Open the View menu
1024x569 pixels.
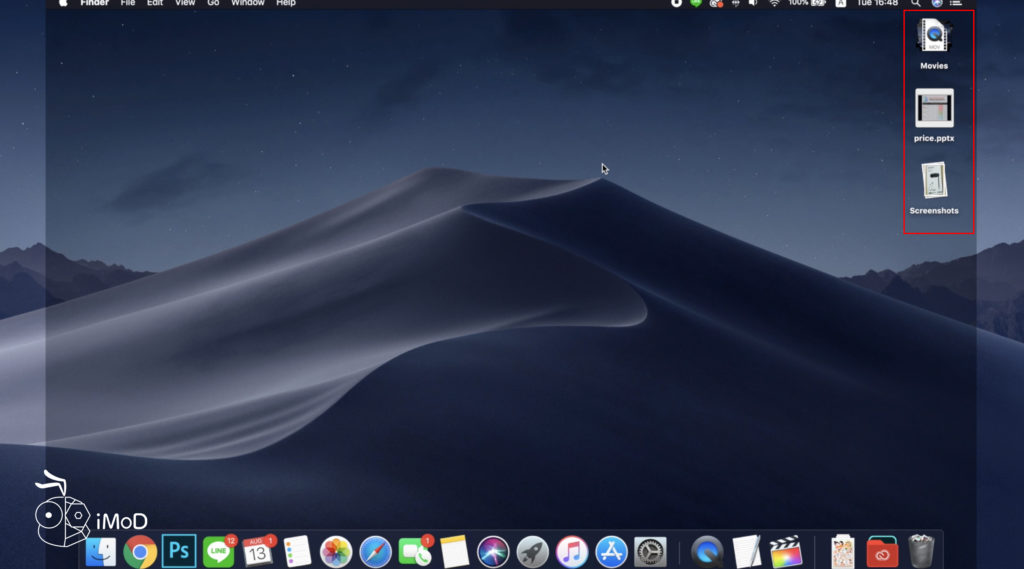point(185,3)
